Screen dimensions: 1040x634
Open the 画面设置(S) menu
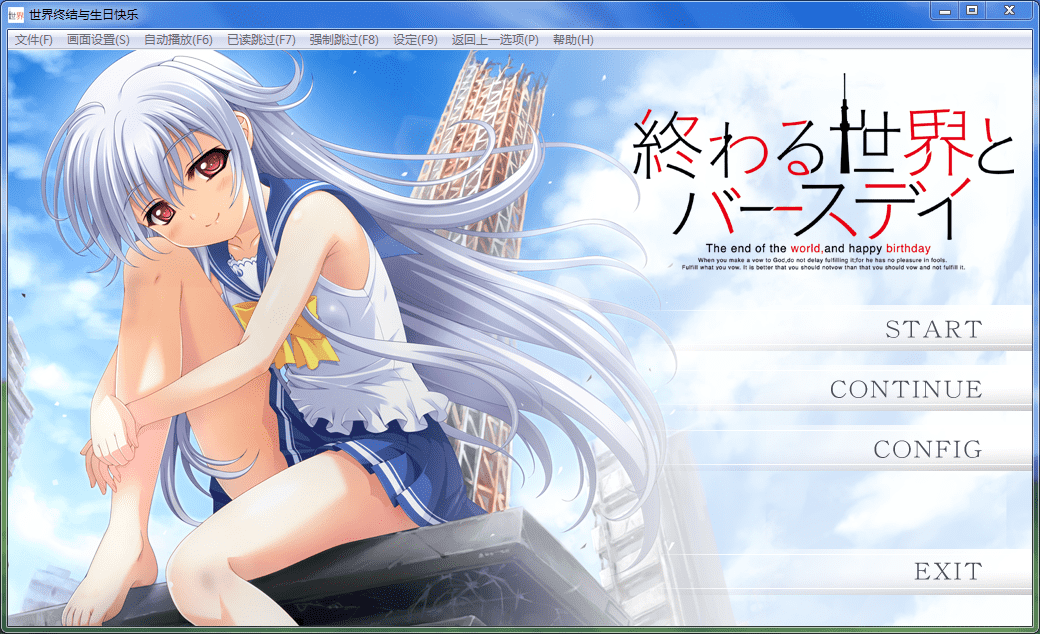pos(98,40)
